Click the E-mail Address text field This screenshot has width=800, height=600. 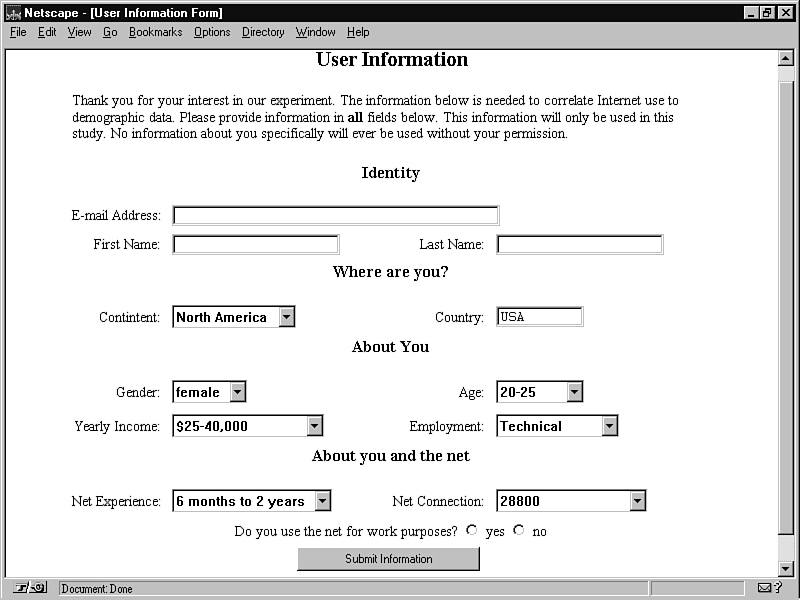click(x=335, y=215)
